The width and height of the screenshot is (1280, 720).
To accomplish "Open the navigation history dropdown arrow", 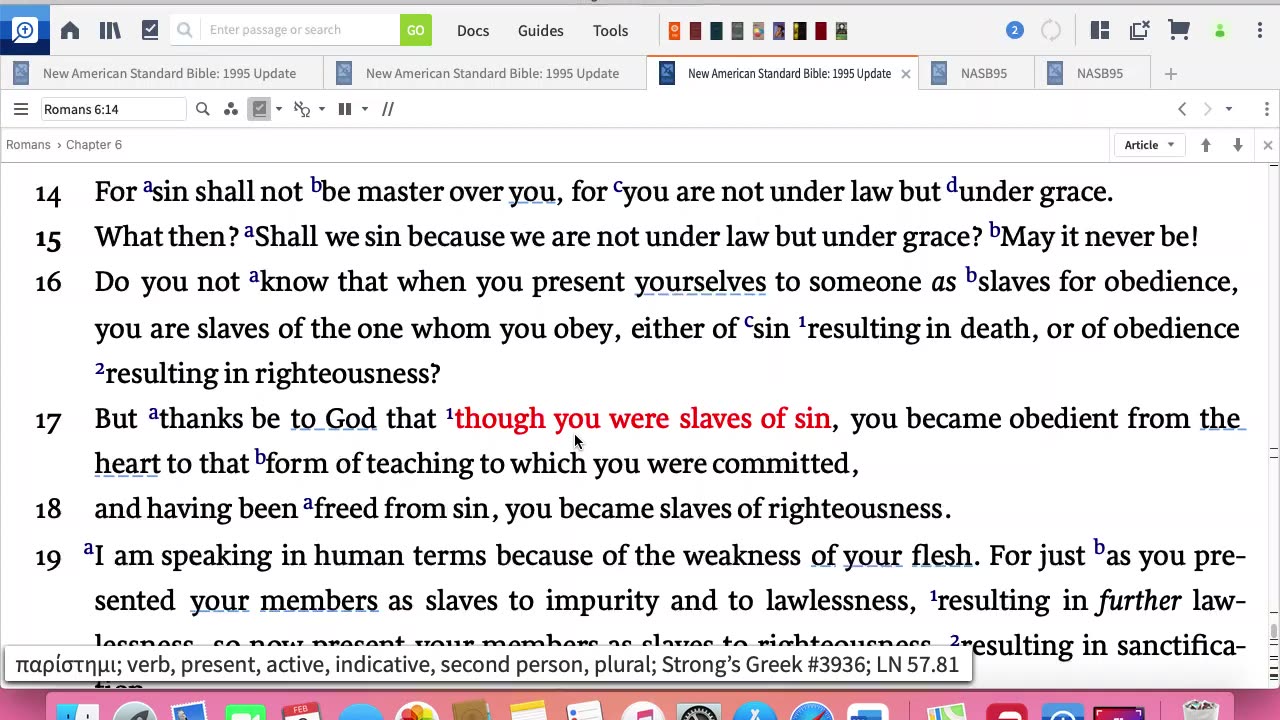I will click(1229, 109).
